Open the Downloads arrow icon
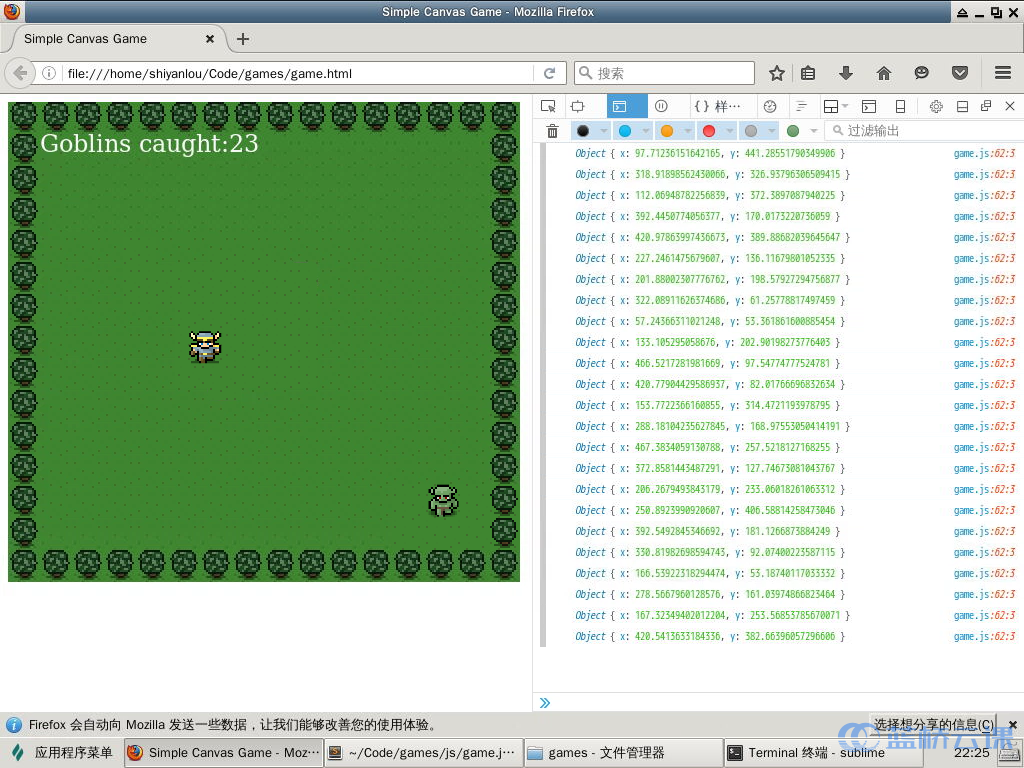Image resolution: width=1024 pixels, height=768 pixels. [x=845, y=72]
